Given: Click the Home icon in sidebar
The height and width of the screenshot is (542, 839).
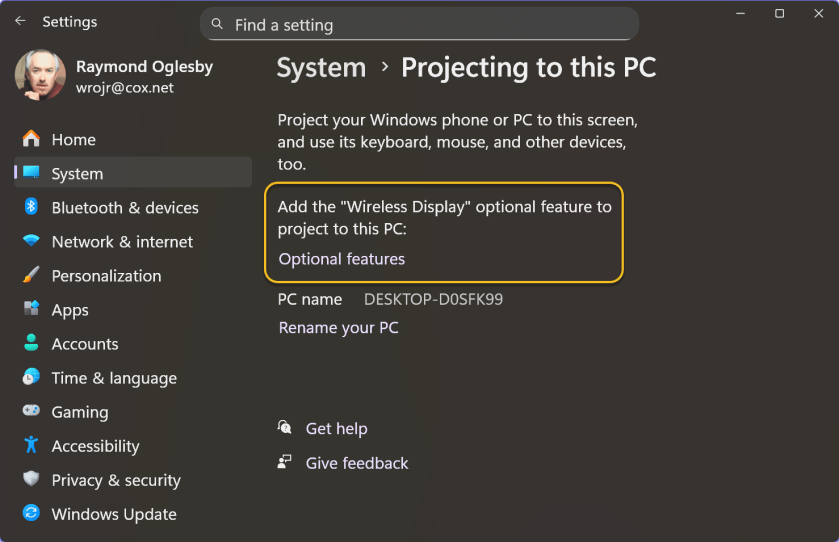Looking at the screenshot, I should (31, 139).
